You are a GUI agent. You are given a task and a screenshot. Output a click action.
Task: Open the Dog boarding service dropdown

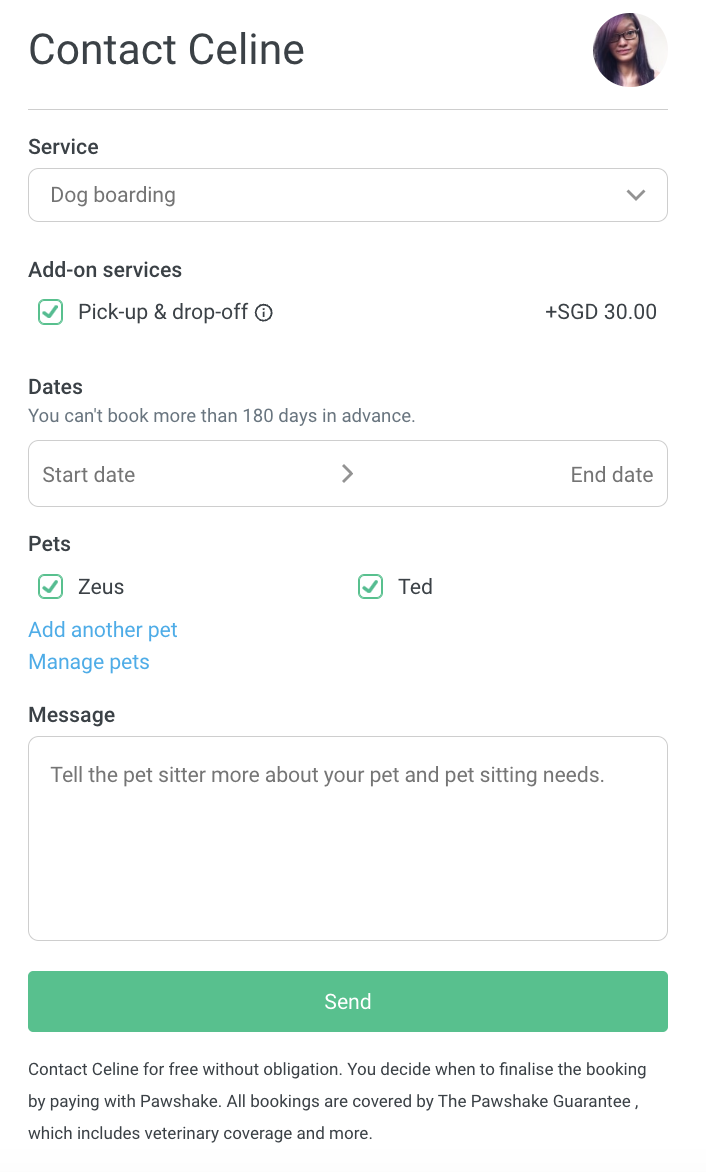point(348,195)
